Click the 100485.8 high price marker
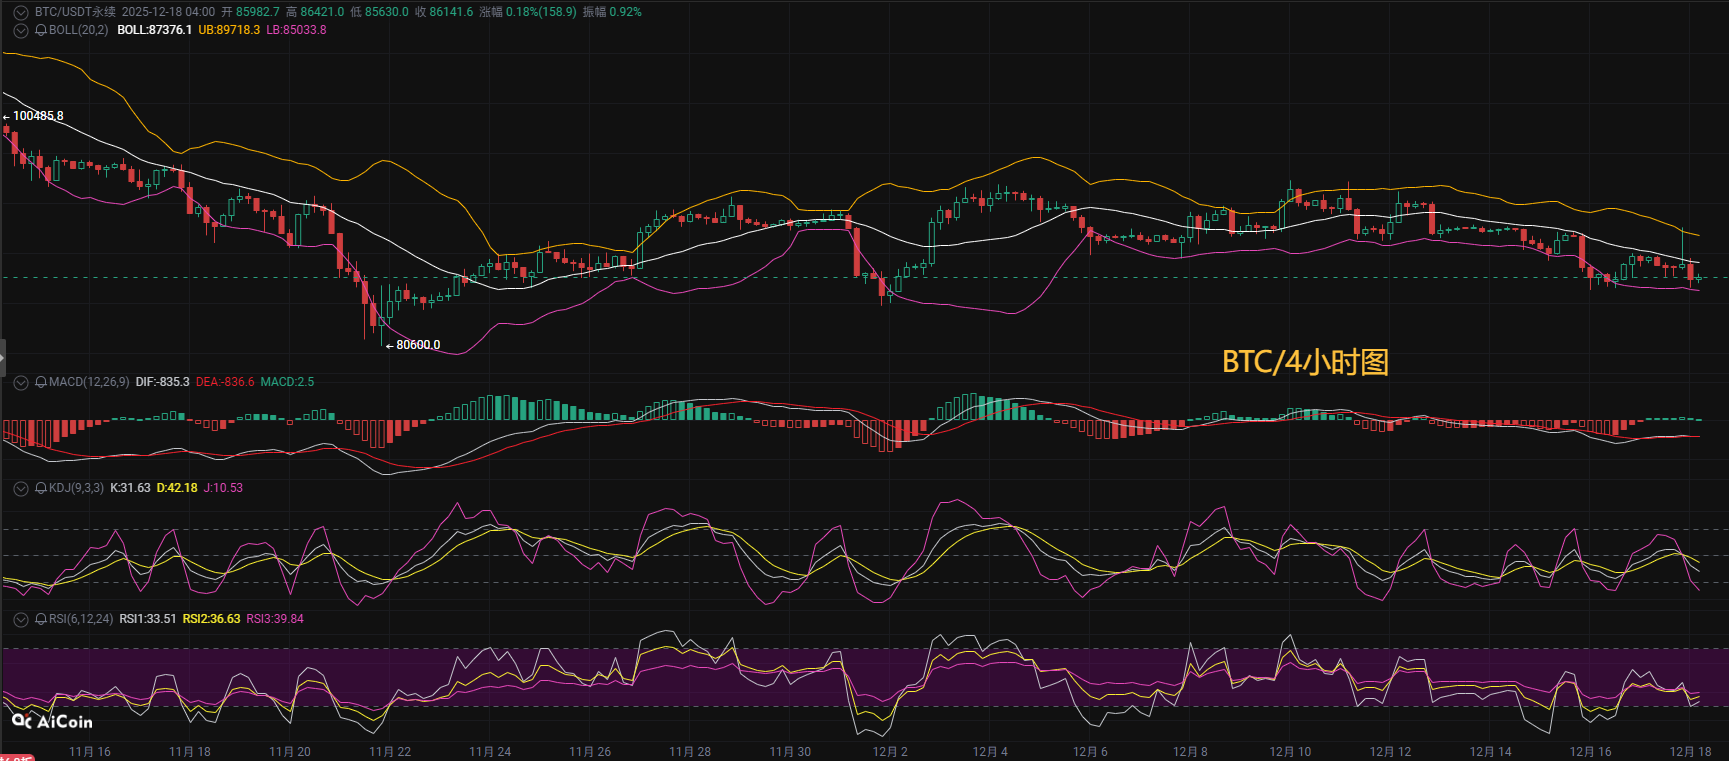The width and height of the screenshot is (1729, 761). pos(38,116)
